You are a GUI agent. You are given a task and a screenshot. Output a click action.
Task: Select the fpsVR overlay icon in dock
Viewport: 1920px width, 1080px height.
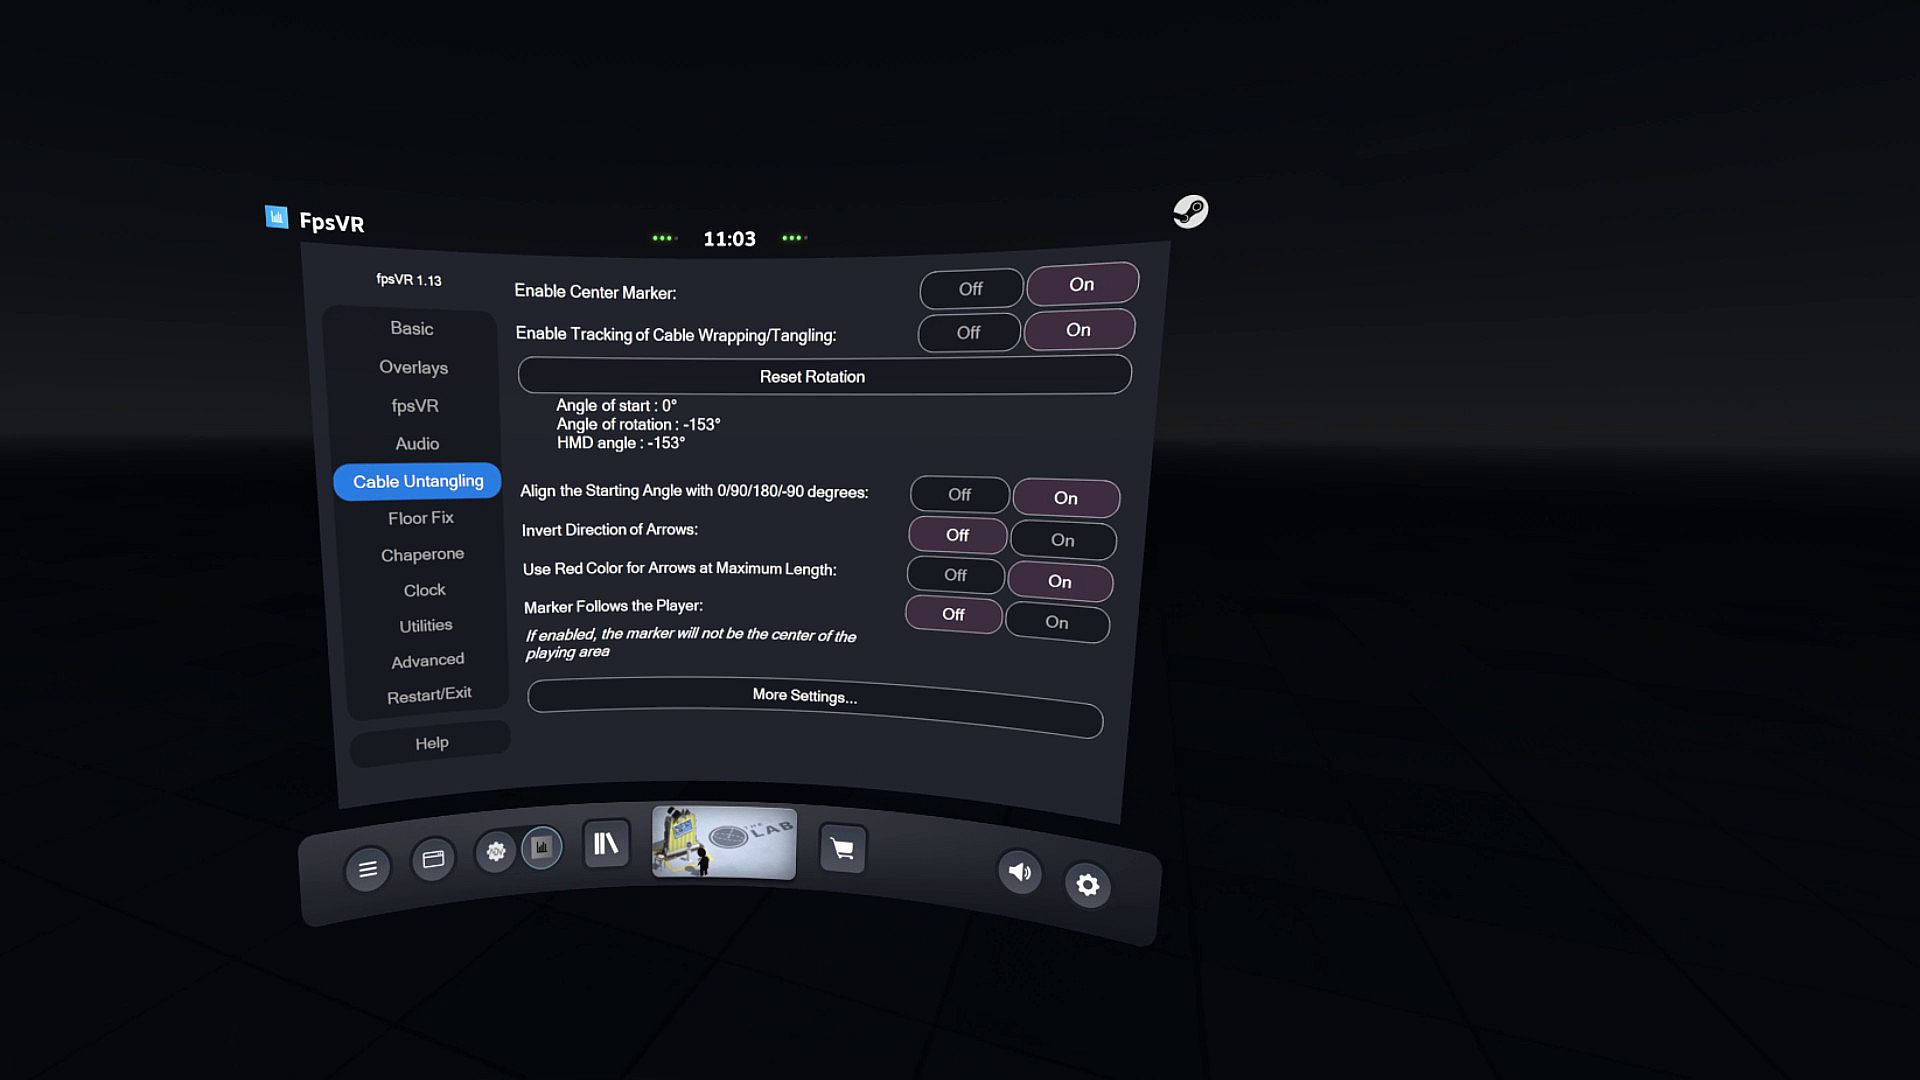(542, 848)
